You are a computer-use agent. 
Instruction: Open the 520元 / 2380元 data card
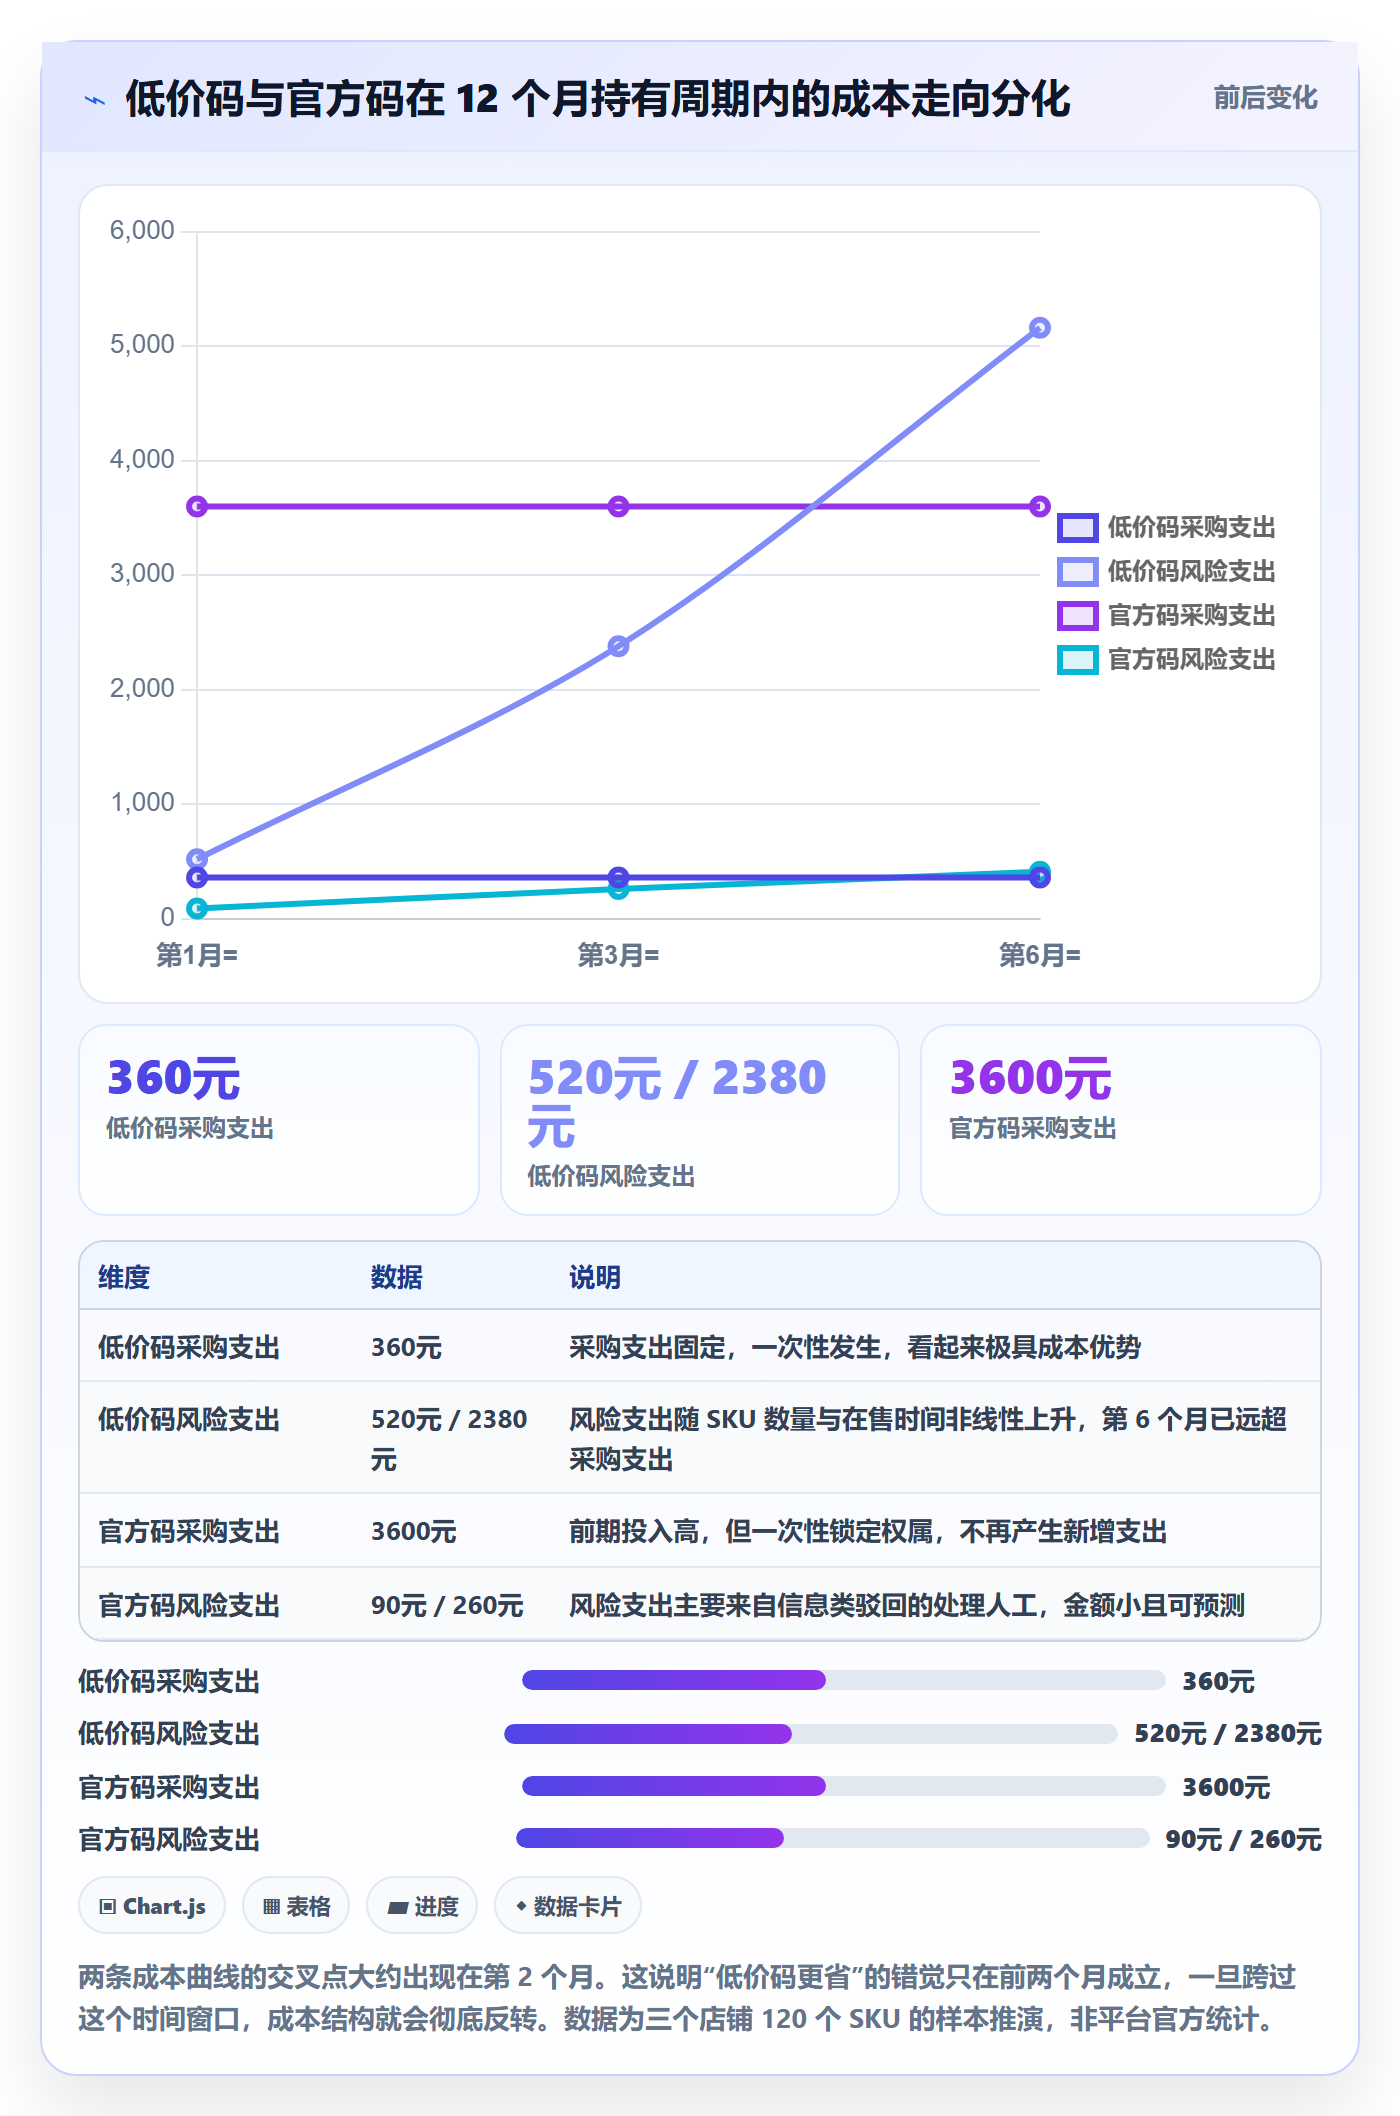tap(700, 1120)
